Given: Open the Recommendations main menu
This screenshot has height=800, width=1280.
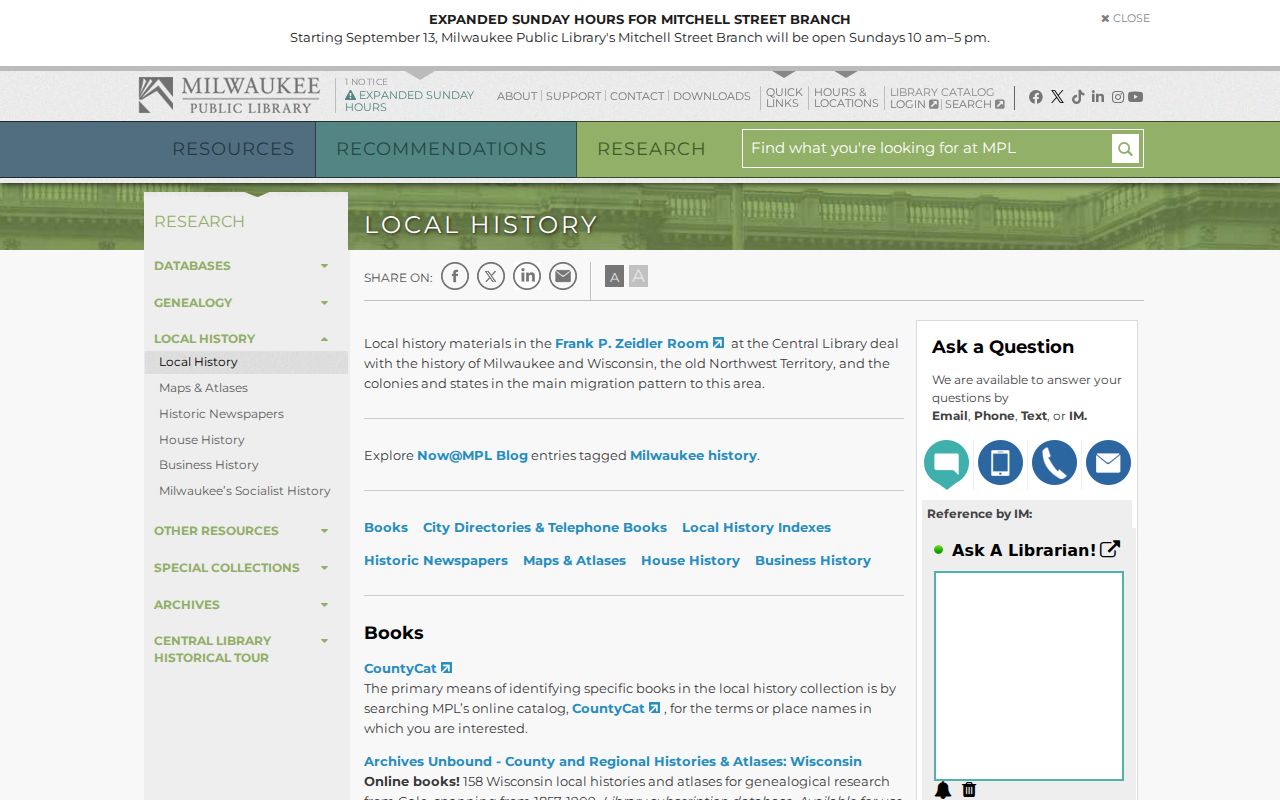Looking at the screenshot, I should click(441, 149).
